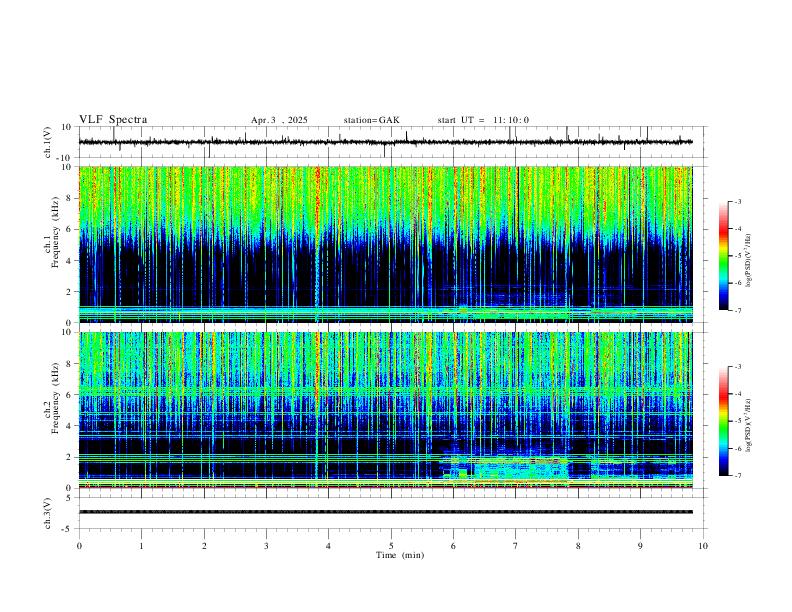Click time tick label "3" on the time axis
The height and width of the screenshot is (612, 792).
(x=266, y=546)
